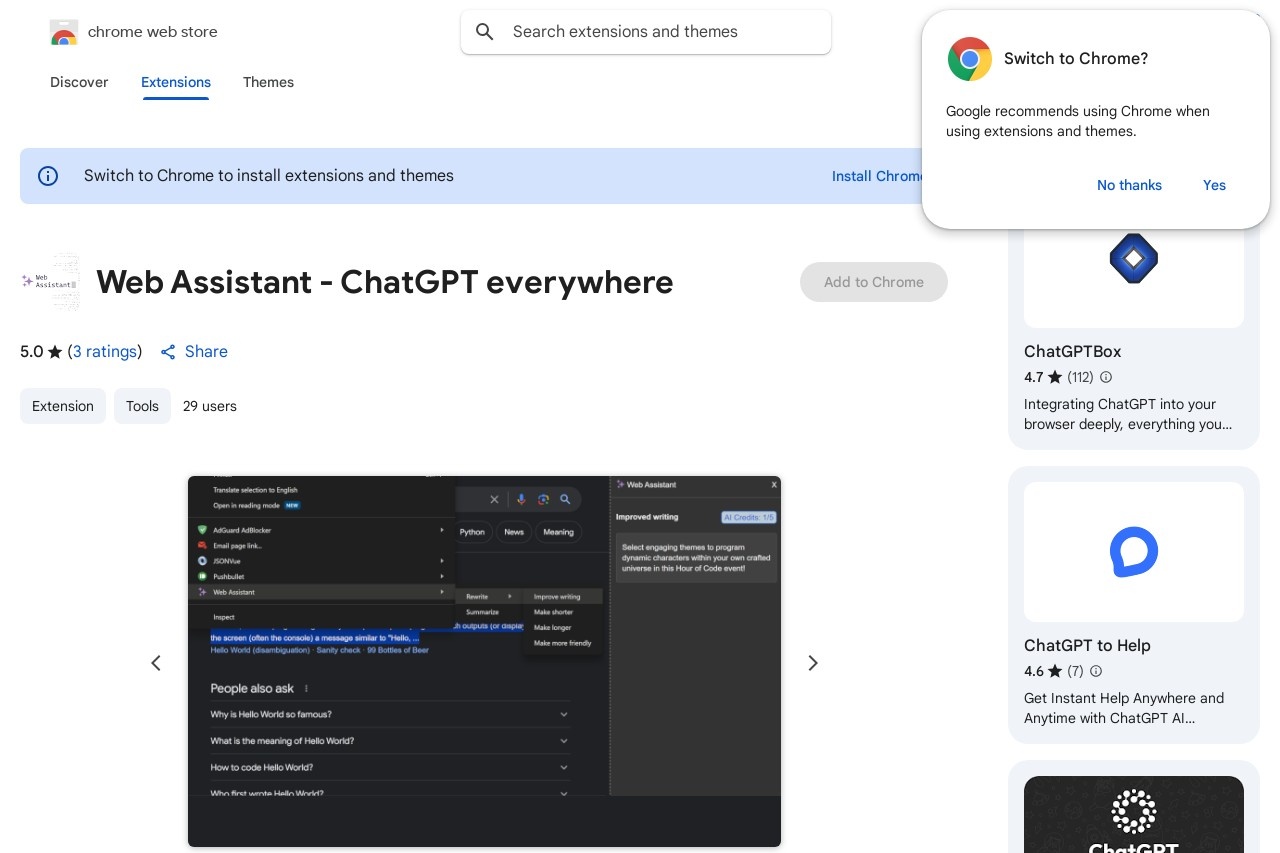Click the Install Chrome link

click(878, 176)
